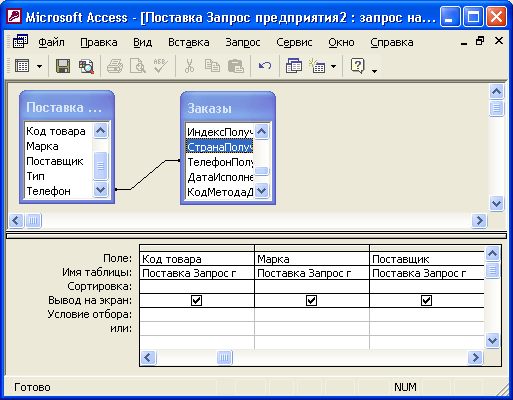Open the Сервис menu
Viewport: 513px width, 400px height.
click(294, 42)
